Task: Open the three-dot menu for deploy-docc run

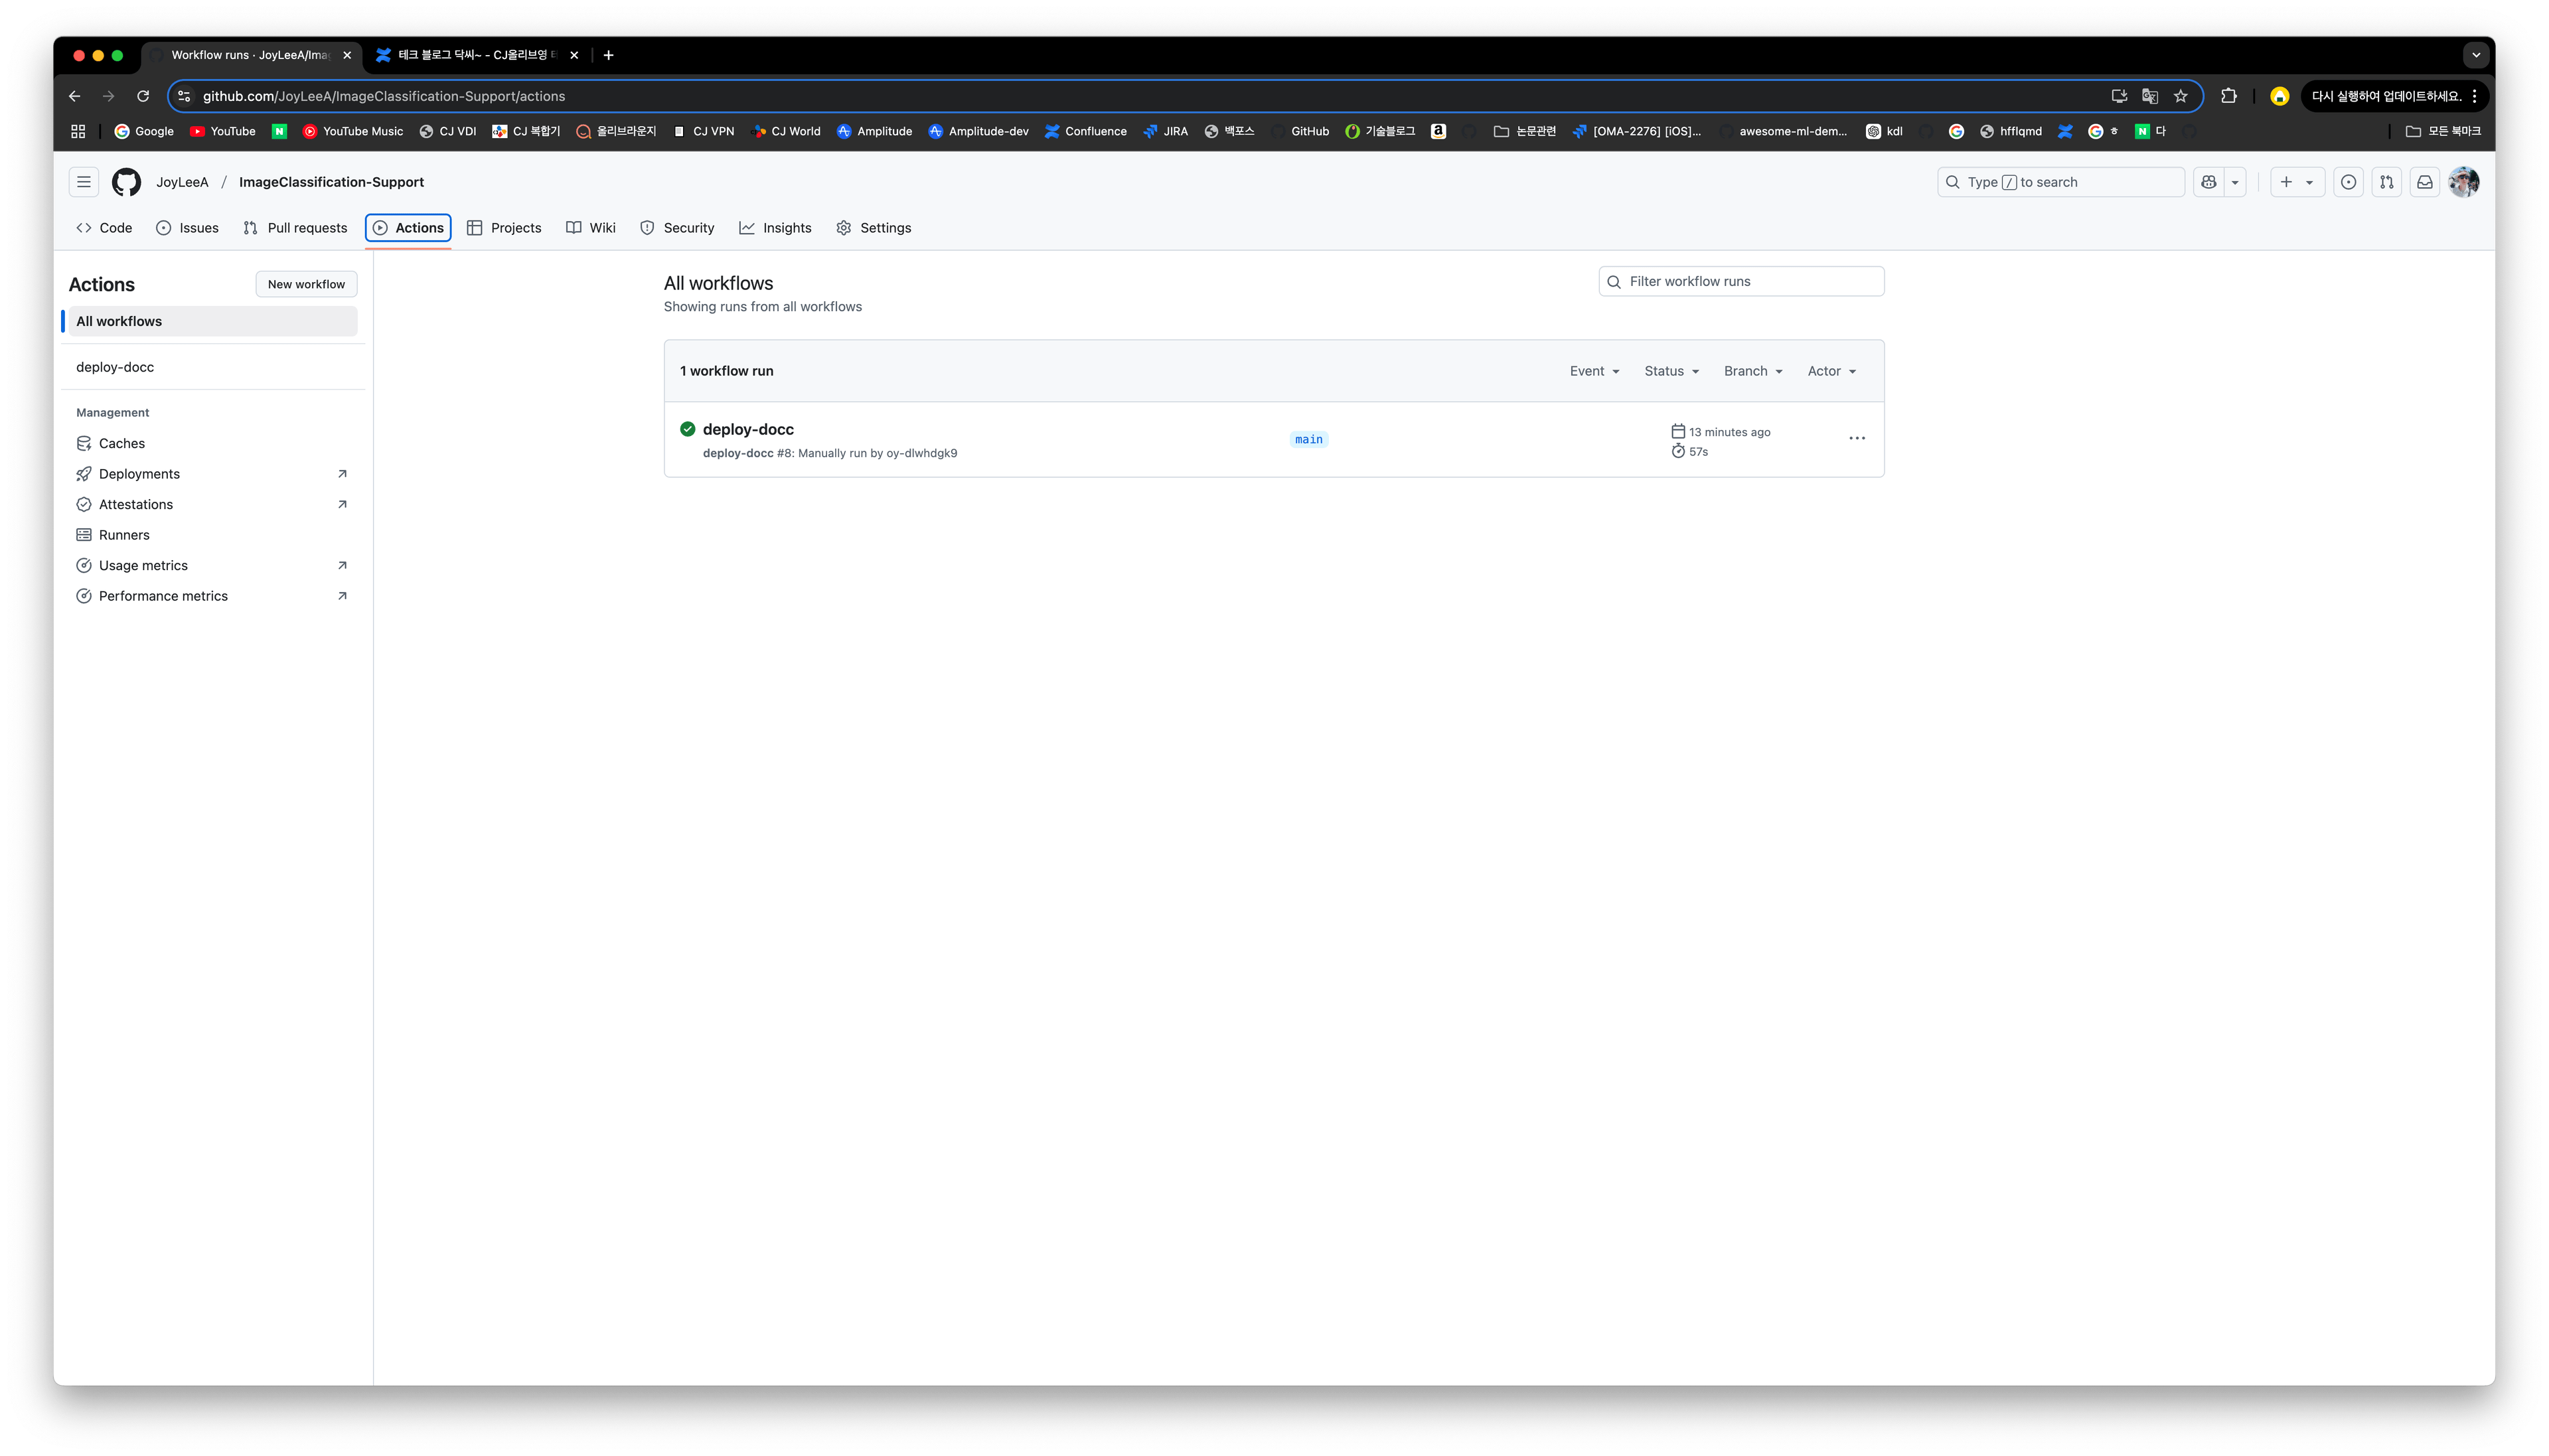Action: 1857,438
